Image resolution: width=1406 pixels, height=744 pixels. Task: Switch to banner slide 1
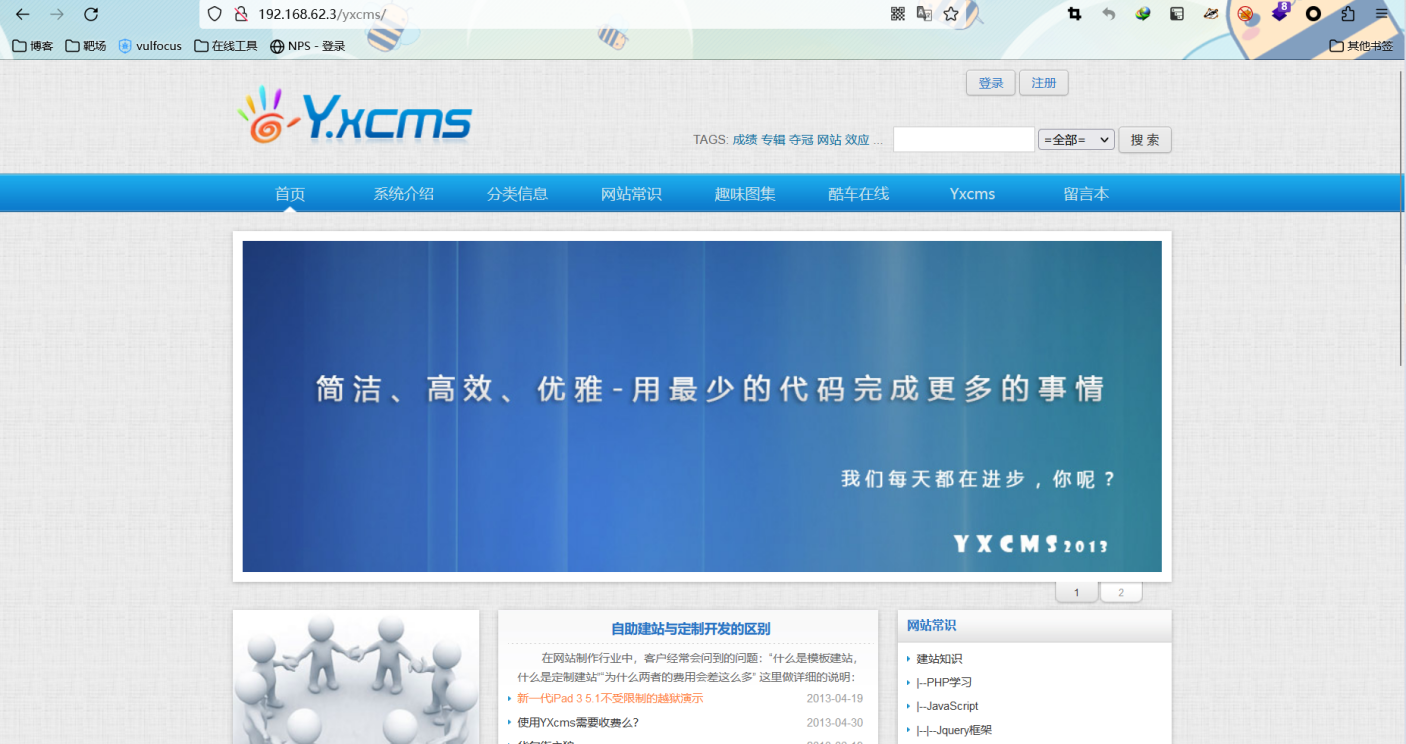click(x=1077, y=593)
